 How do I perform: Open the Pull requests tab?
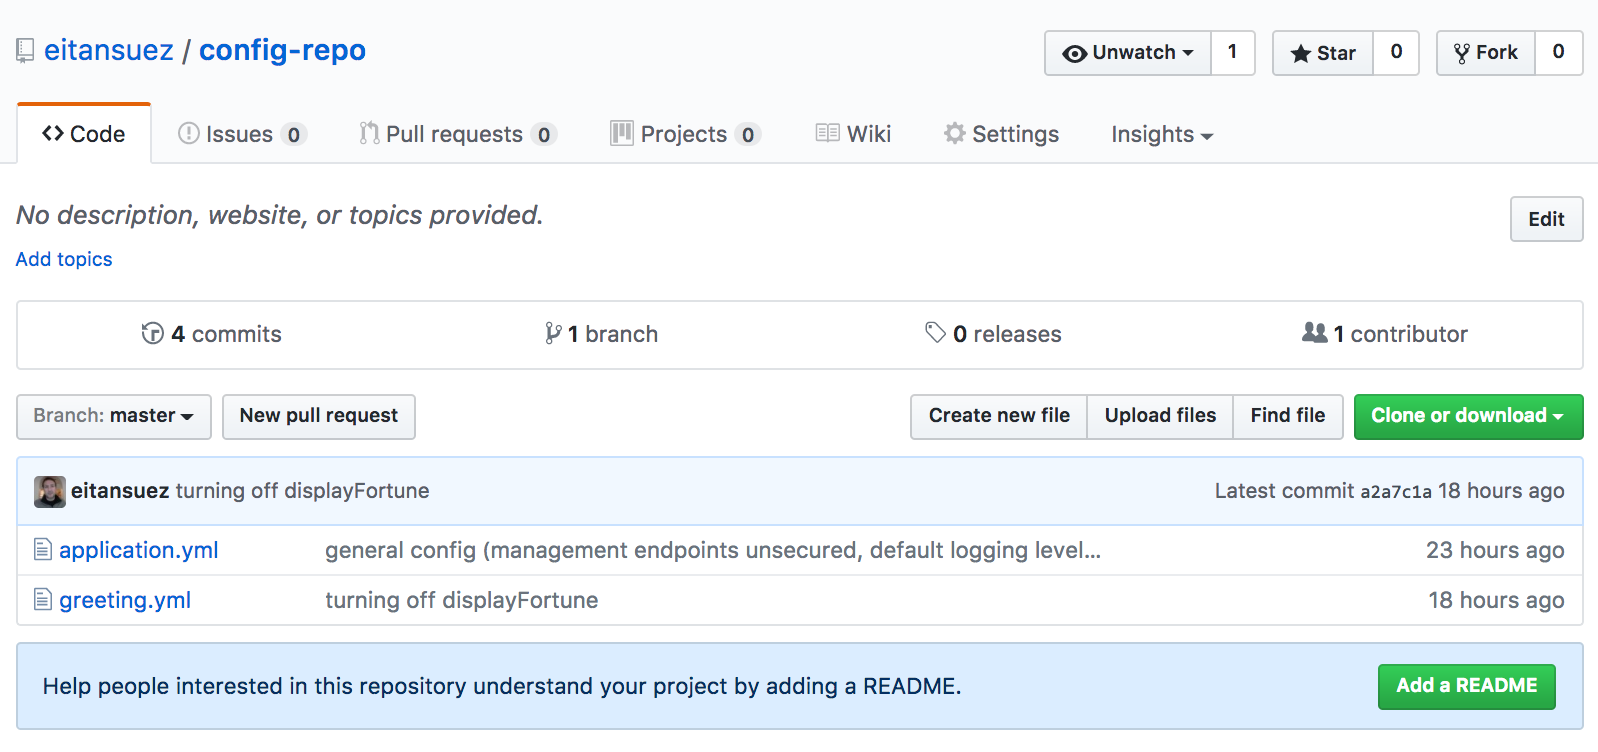coord(458,134)
